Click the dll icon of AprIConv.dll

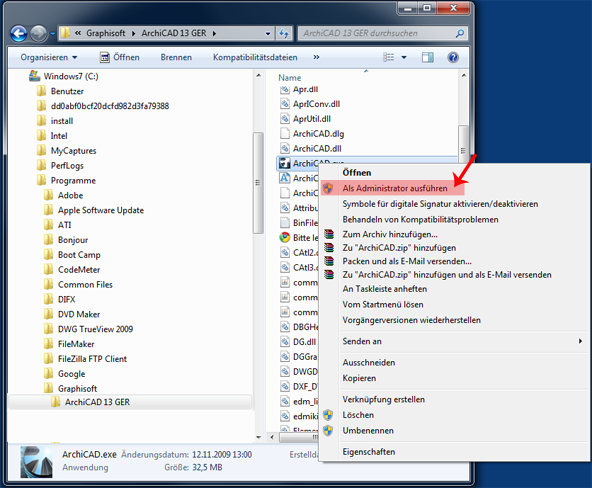click(x=284, y=104)
